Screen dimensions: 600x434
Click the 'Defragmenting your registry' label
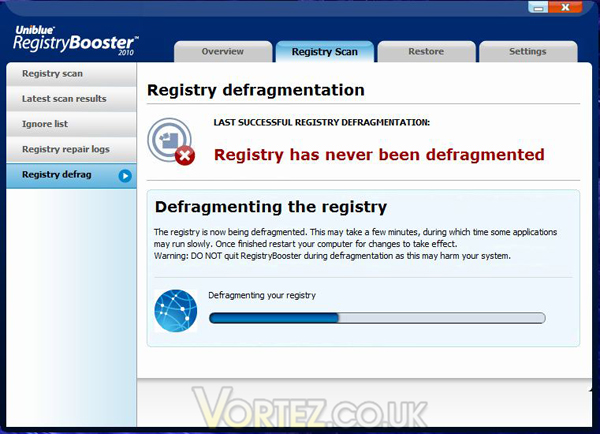tap(262, 295)
